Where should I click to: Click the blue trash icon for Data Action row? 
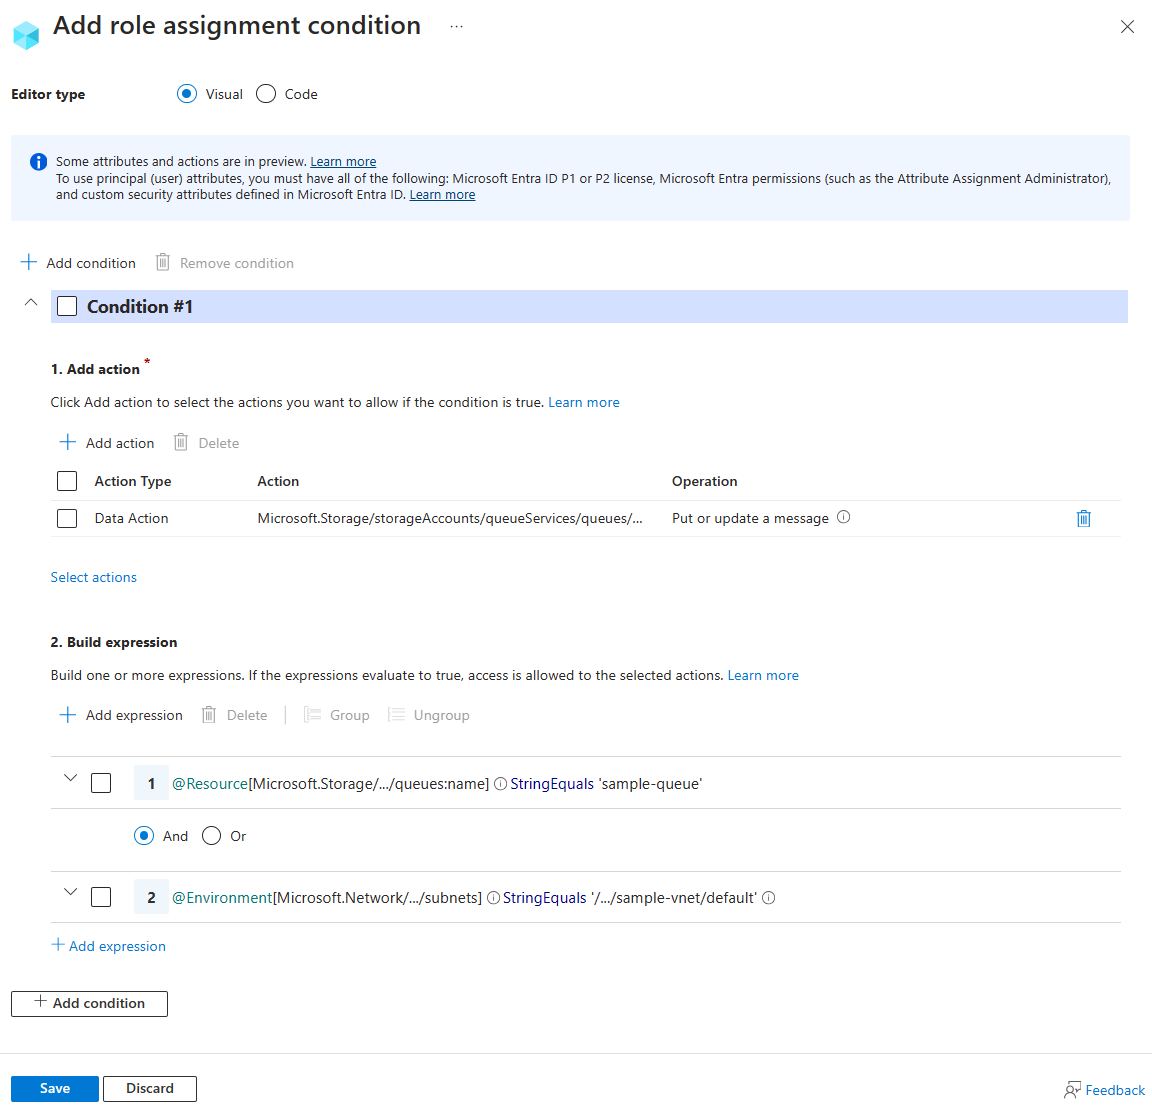1083,518
